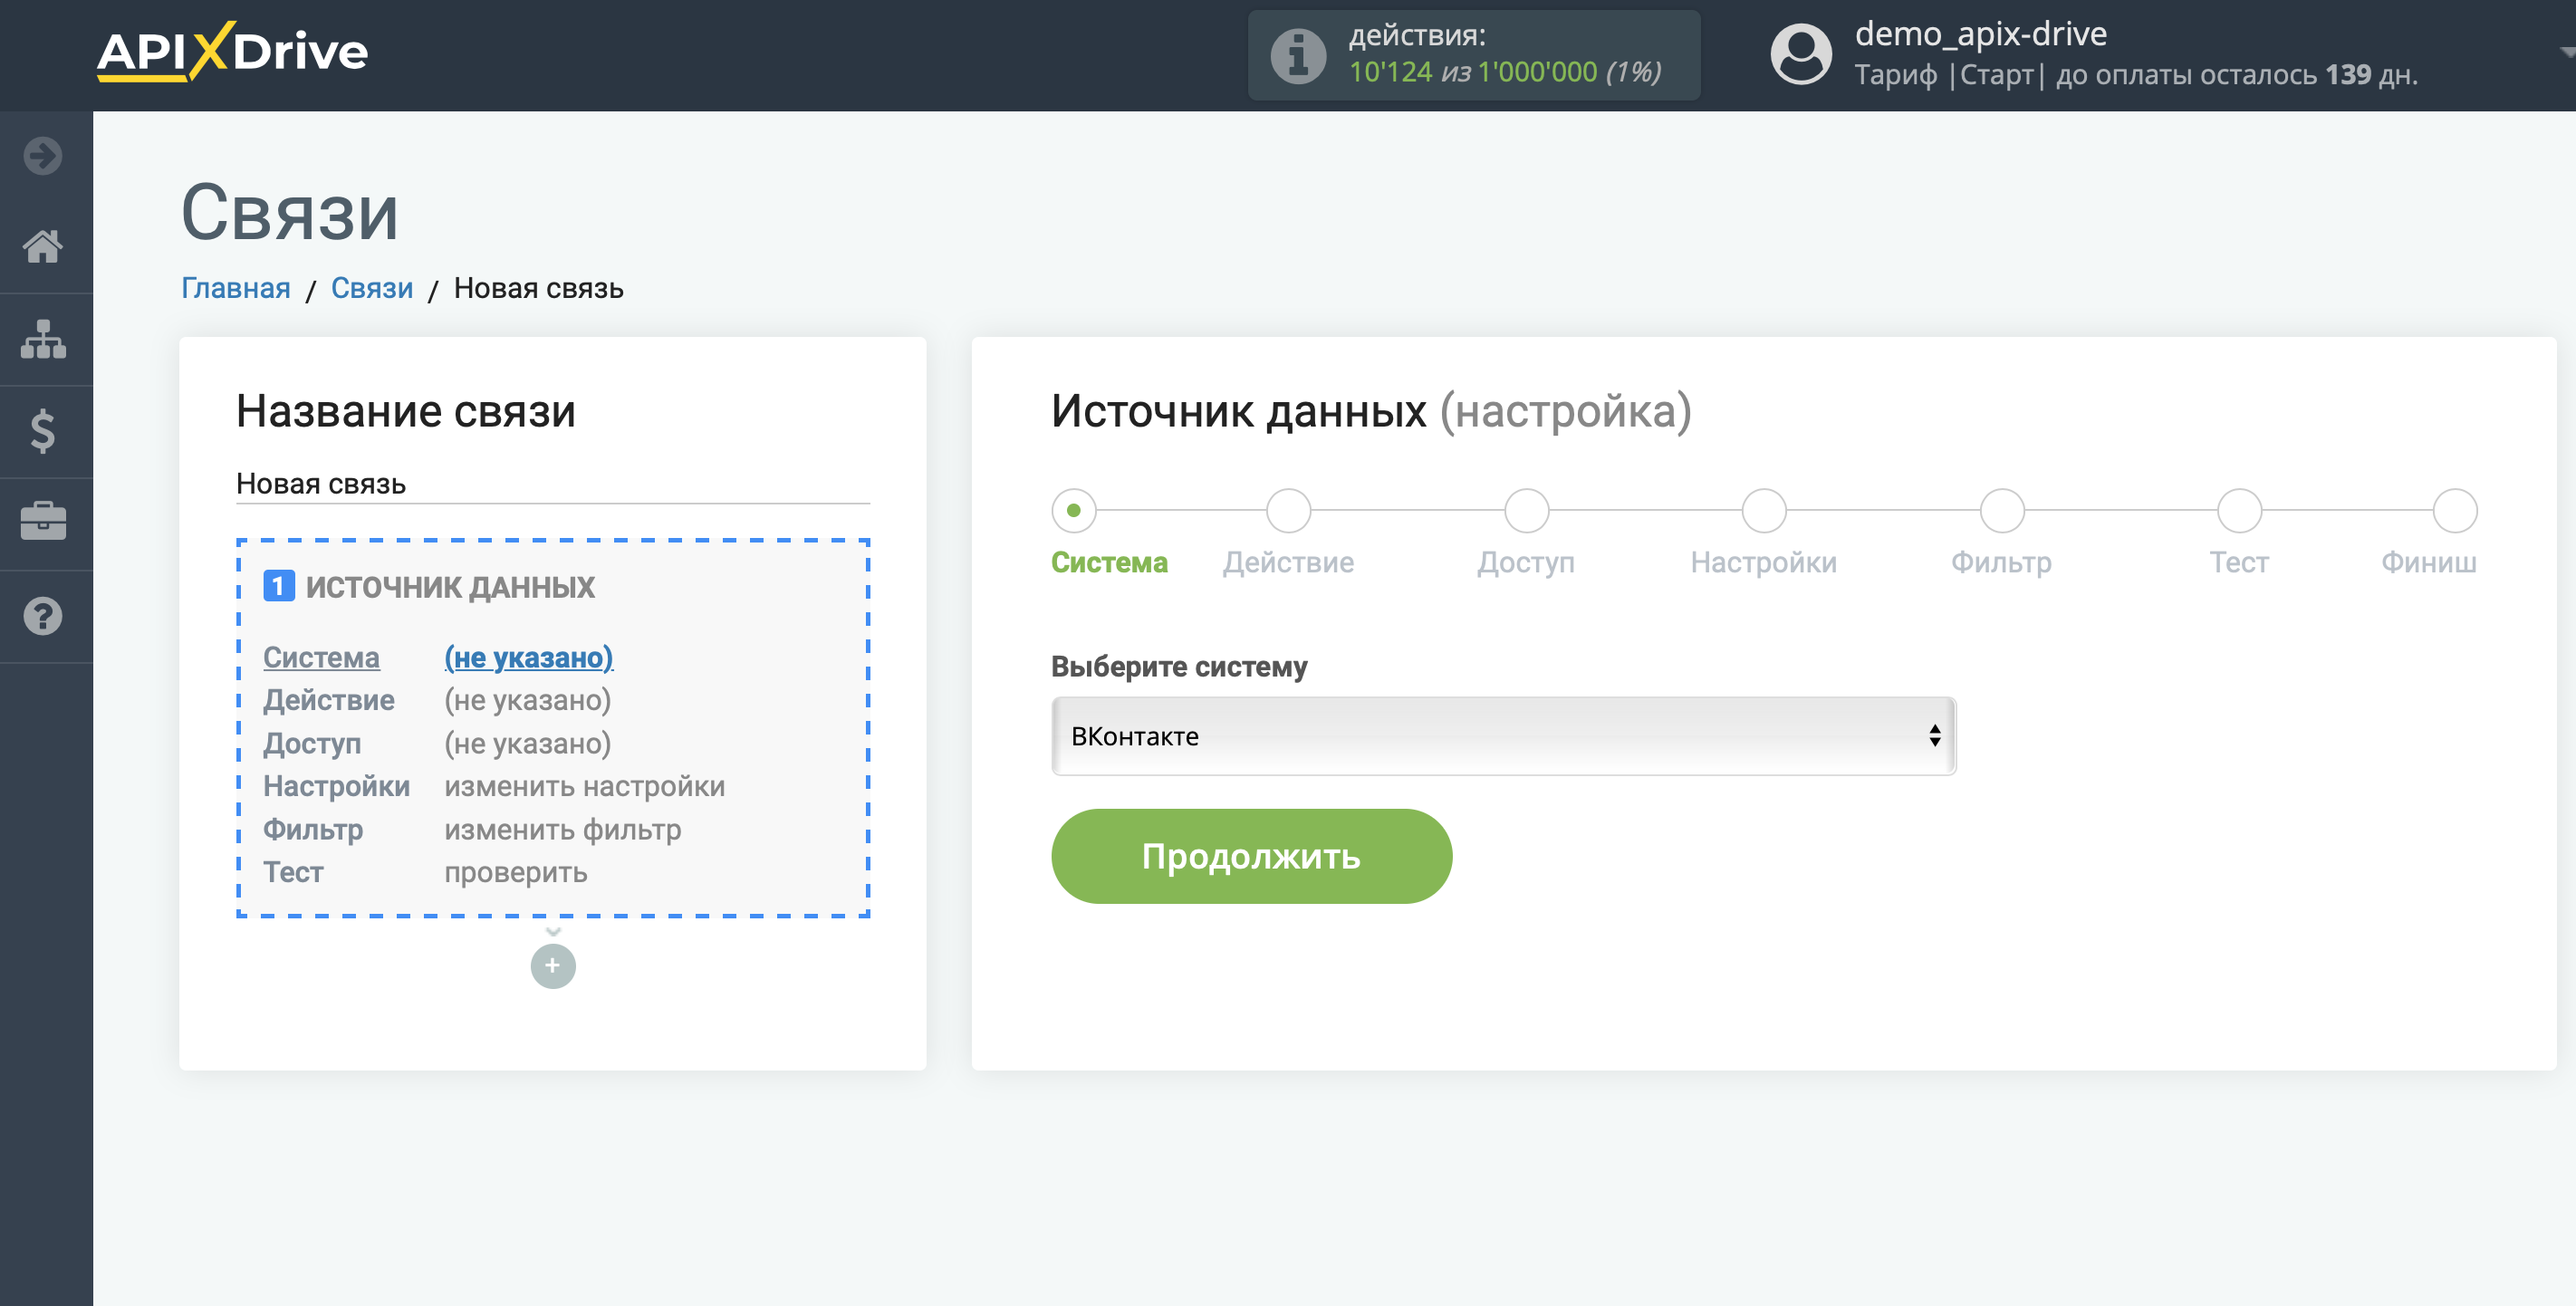This screenshot has height=1306, width=2576.
Task: Click the Продолжить button
Action: pyautogui.click(x=1251, y=856)
